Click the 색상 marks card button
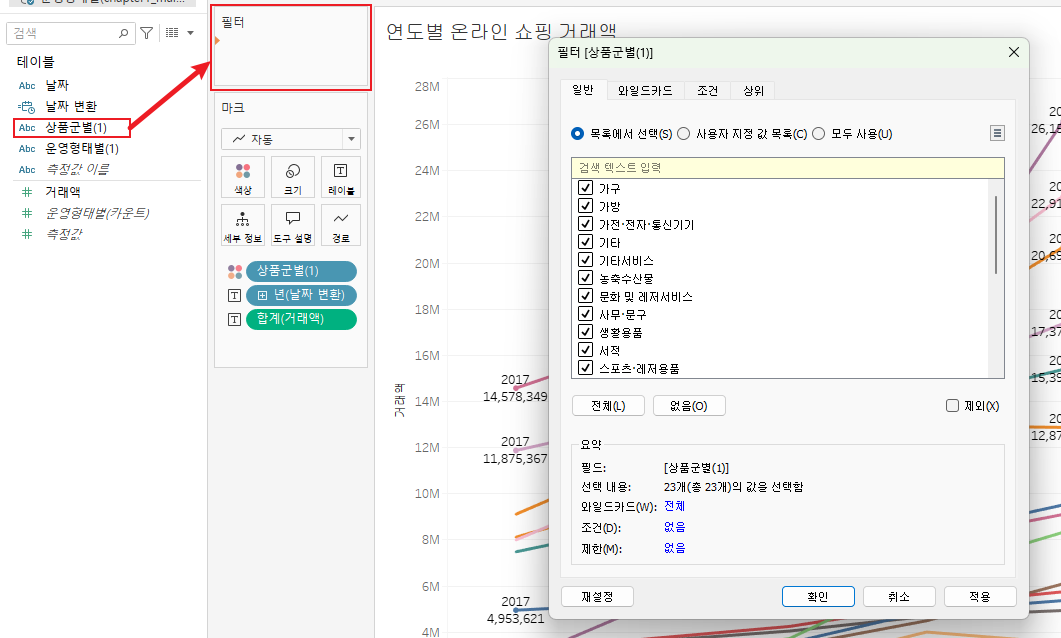Viewport: 1061px width, 638px height. [243, 177]
